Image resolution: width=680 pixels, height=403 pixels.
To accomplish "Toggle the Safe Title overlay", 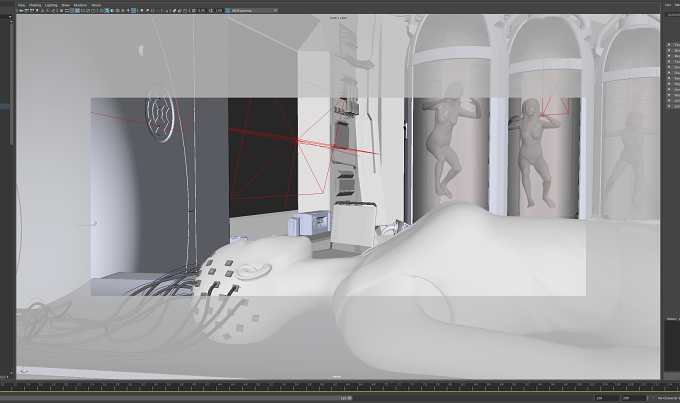I will click(93, 10).
